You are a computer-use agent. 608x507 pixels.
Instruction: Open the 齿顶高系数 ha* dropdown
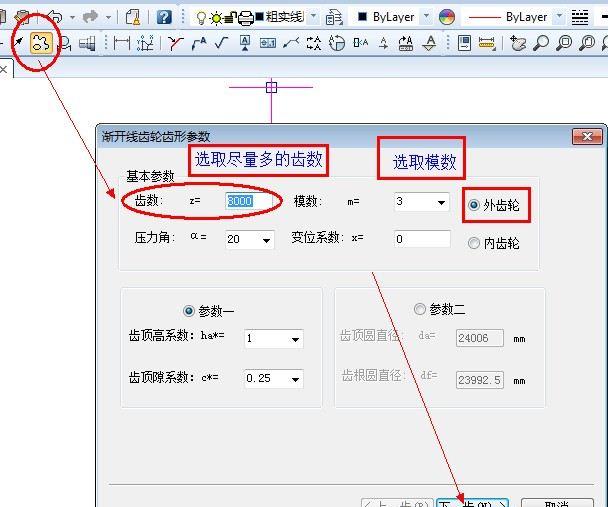coord(295,339)
